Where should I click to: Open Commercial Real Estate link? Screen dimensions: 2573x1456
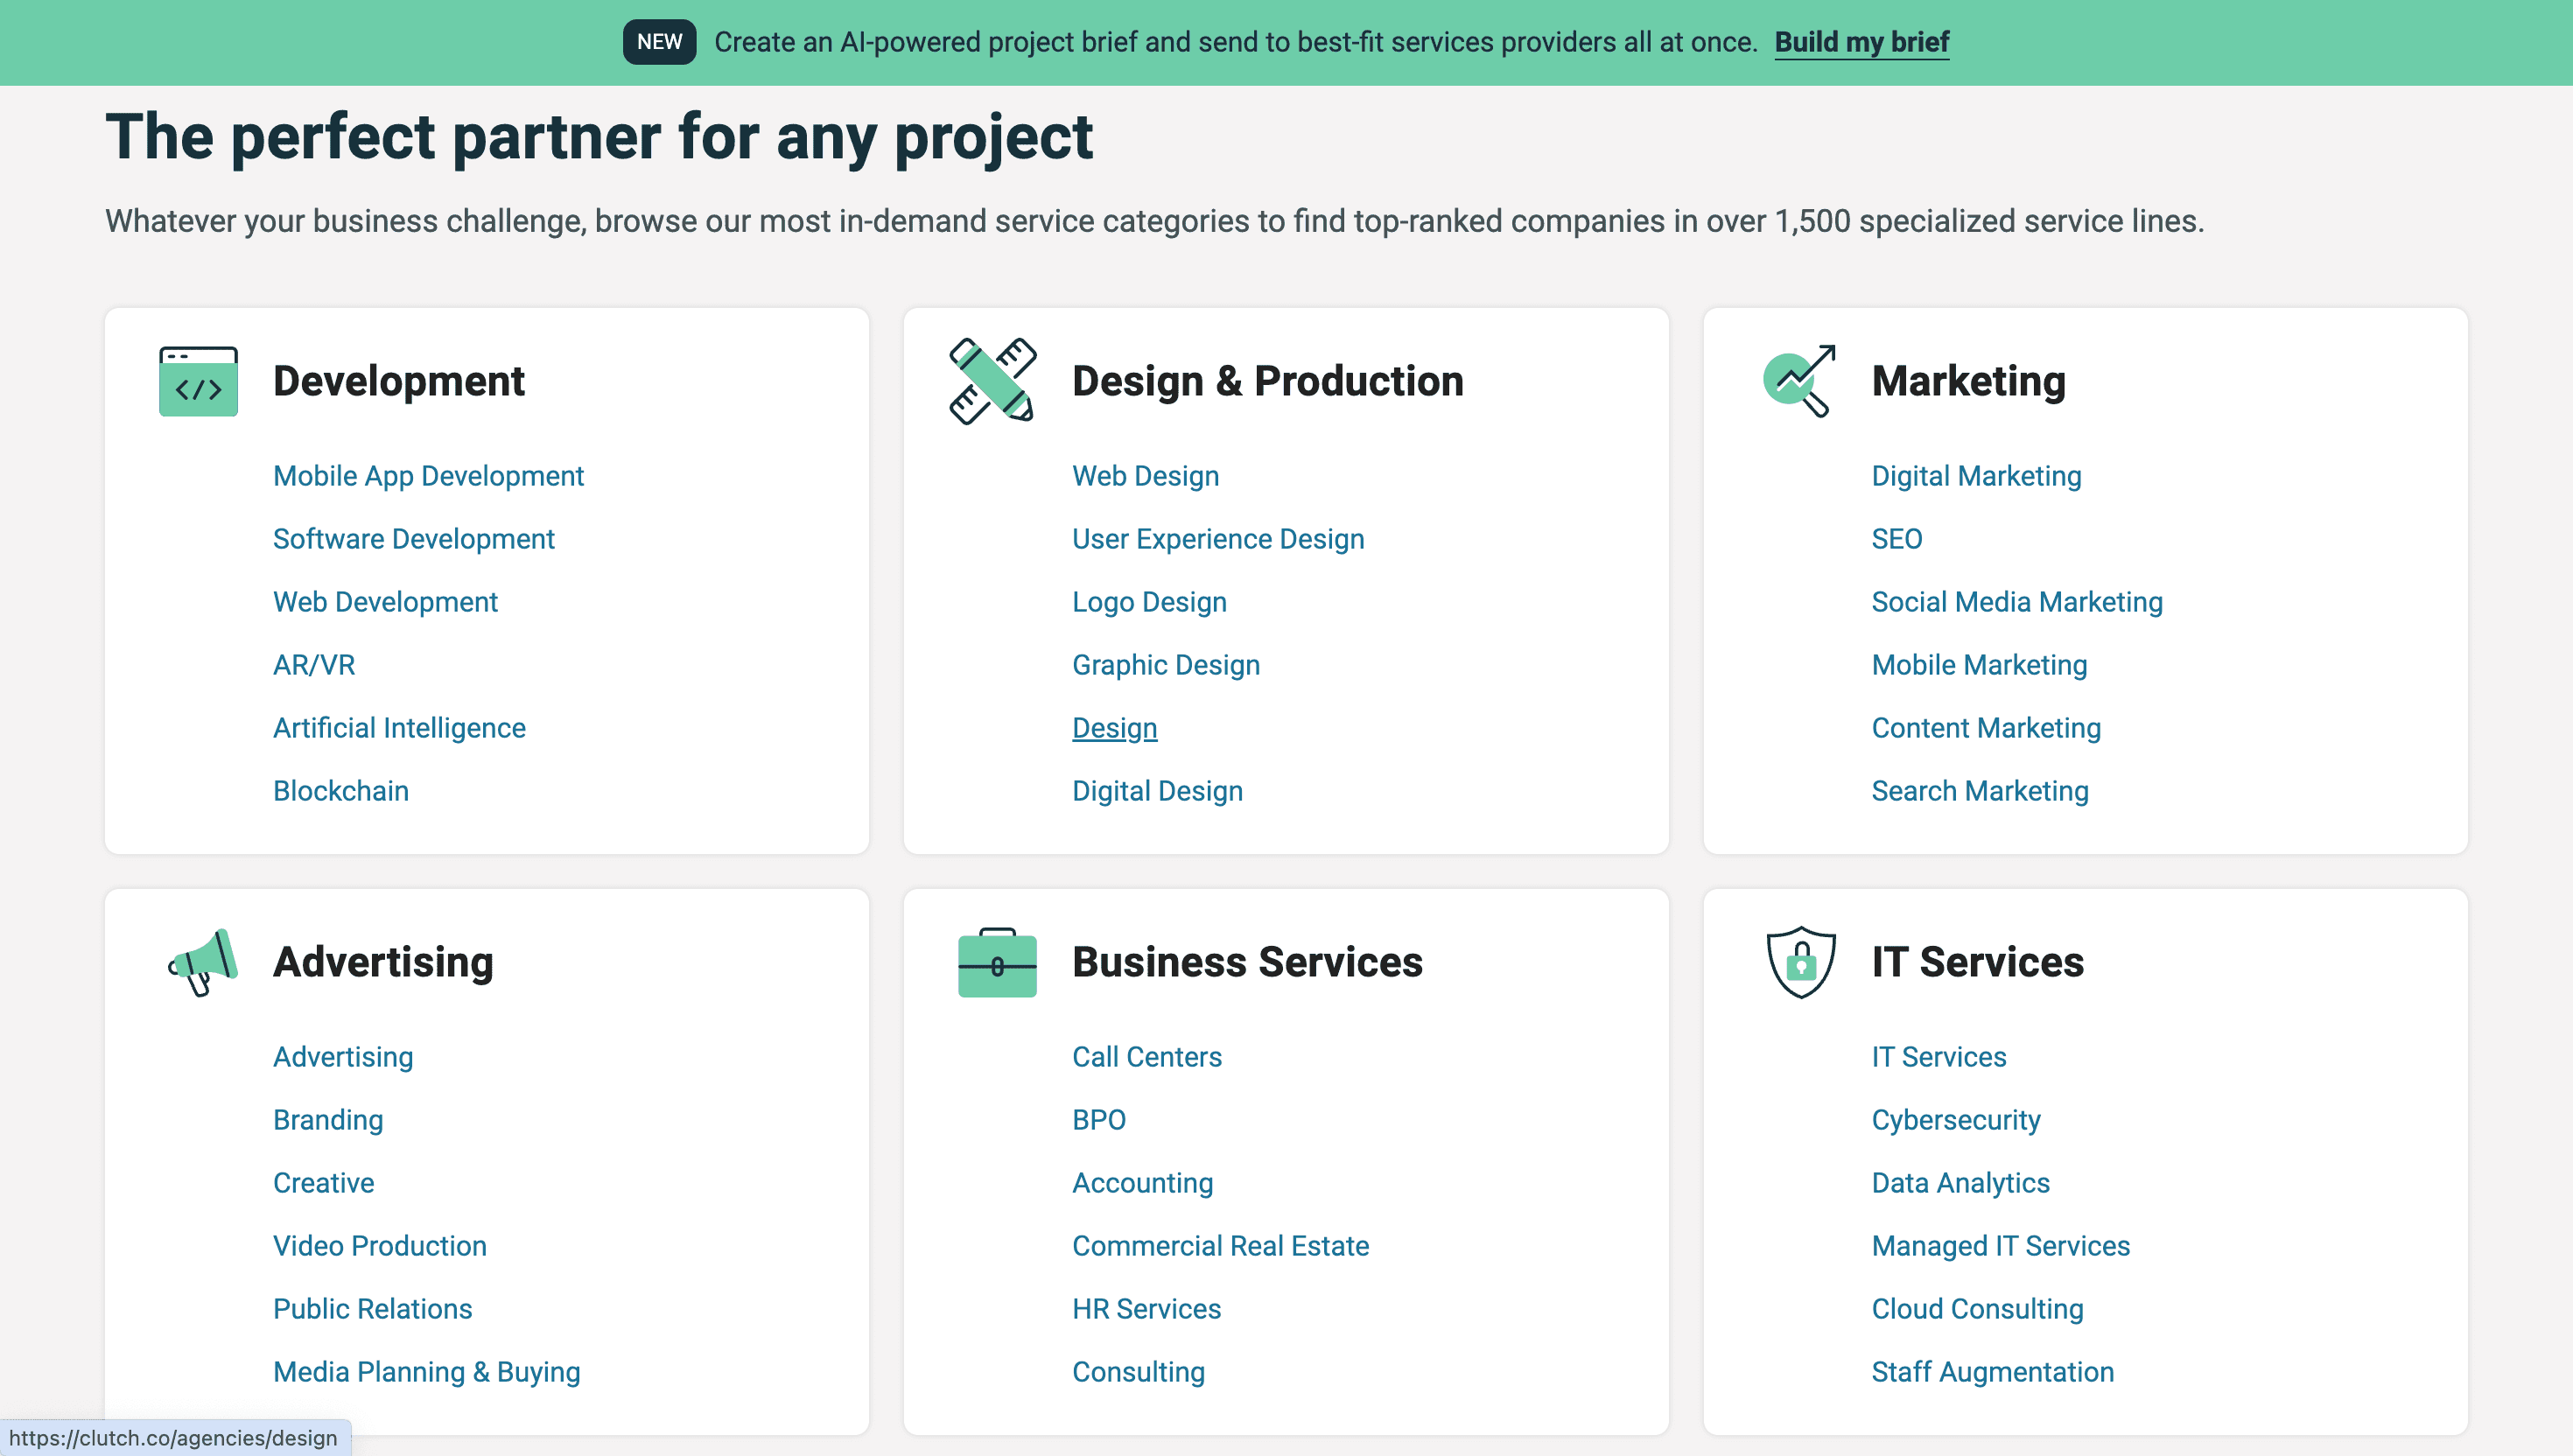[x=1220, y=1246]
